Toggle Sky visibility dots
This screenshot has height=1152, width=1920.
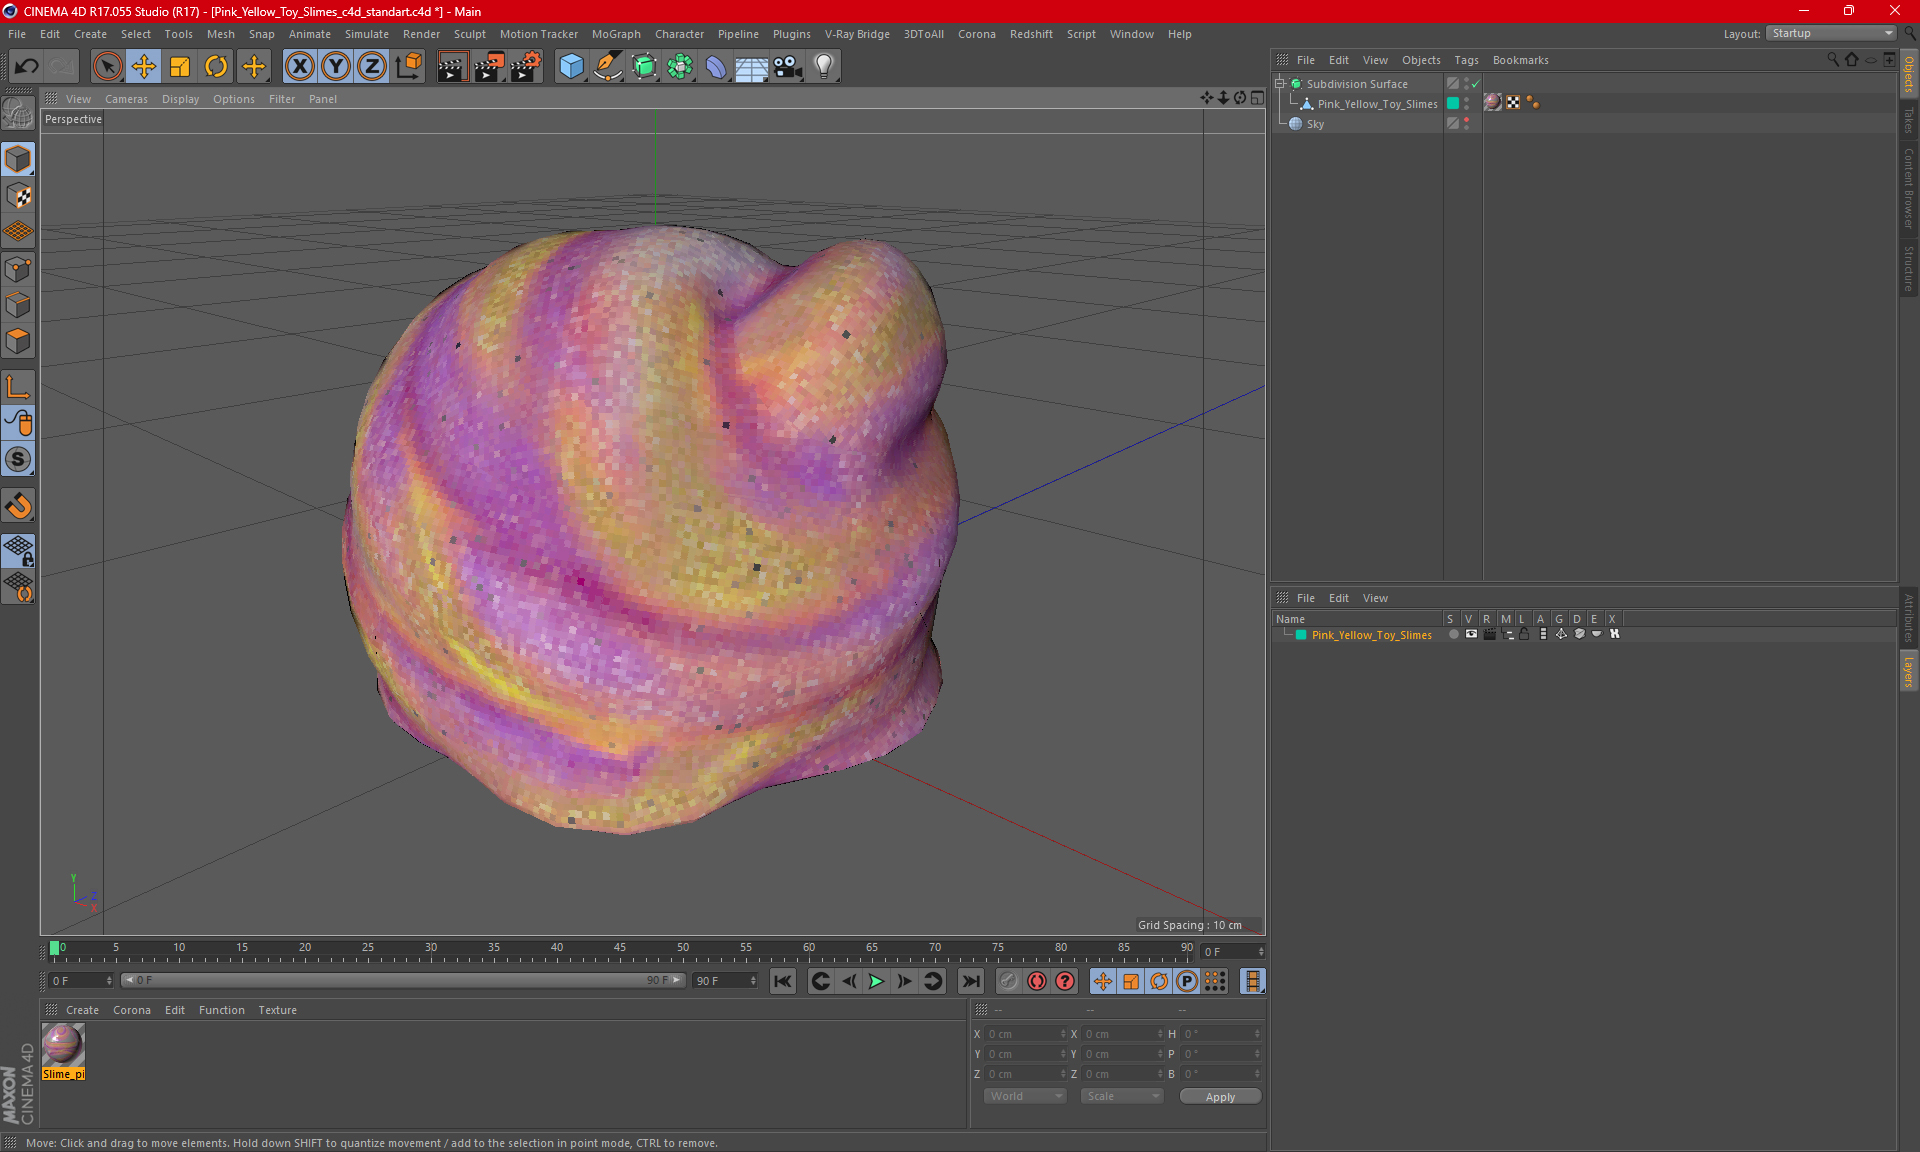coord(1466,124)
